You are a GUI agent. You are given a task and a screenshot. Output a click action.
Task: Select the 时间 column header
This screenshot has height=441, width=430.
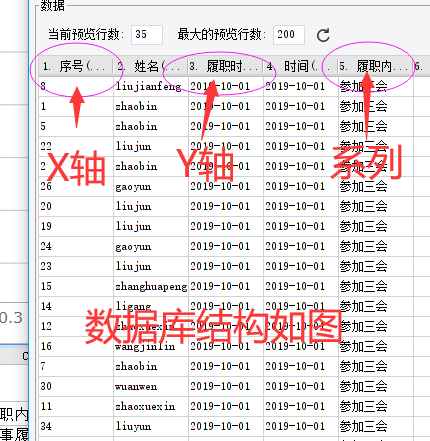coord(301,67)
